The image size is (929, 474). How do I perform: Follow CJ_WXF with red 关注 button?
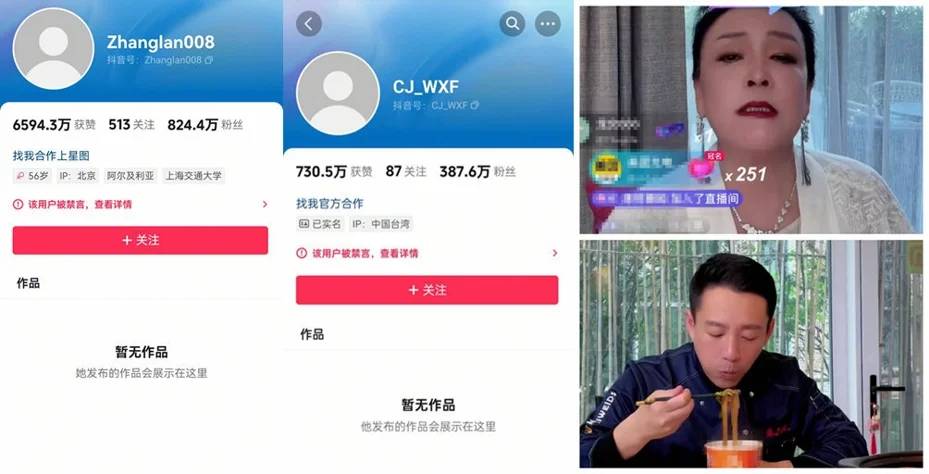click(427, 290)
